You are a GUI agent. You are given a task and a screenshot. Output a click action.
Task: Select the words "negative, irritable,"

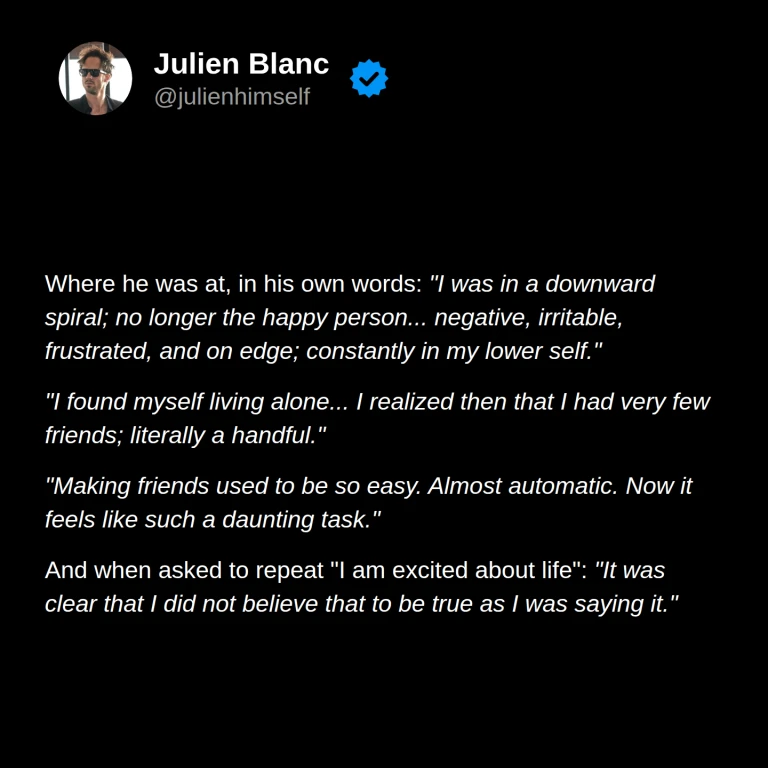[x=528, y=318]
